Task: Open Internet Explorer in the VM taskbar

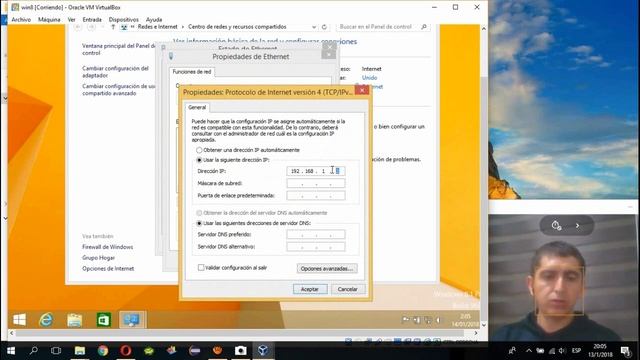Action: tap(46, 320)
